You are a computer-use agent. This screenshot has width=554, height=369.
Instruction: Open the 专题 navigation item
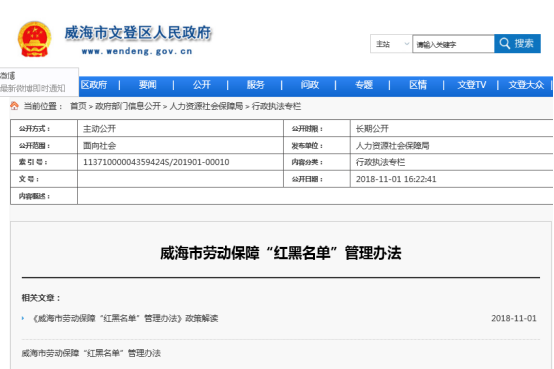[364, 85]
